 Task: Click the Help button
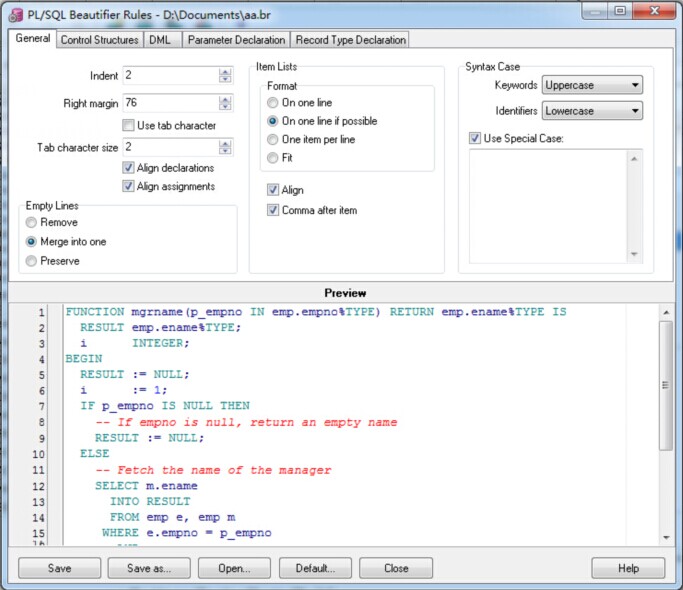point(628,568)
